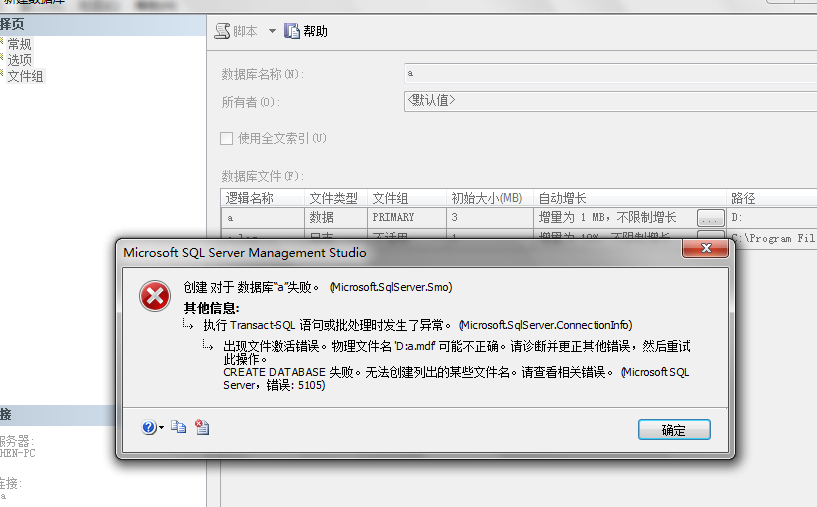
Task: Close the error dialog with the X button
Action: [705, 248]
